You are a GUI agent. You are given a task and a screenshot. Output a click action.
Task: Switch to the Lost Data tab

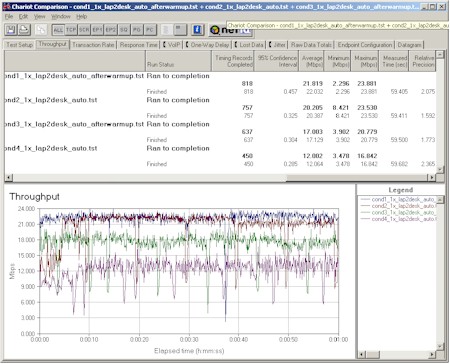click(249, 45)
